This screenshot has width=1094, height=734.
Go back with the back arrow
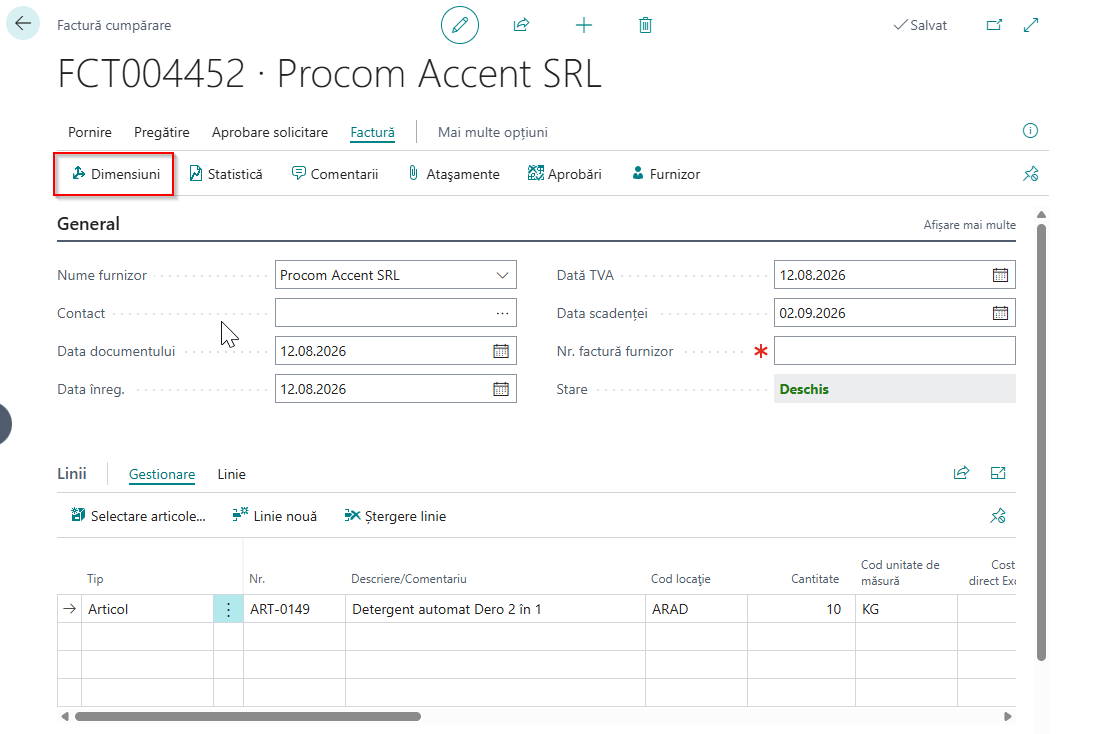click(x=23, y=24)
